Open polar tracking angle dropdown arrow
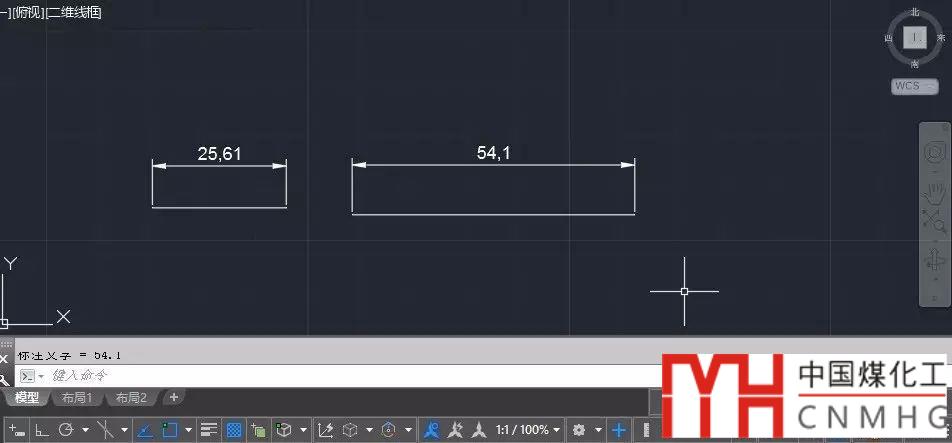 coord(86,430)
